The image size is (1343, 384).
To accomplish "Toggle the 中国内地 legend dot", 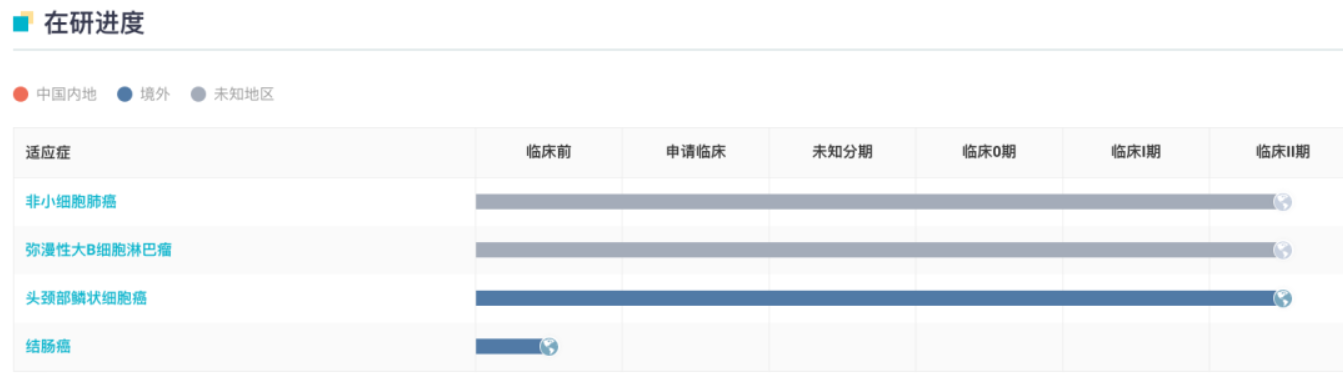I will (x=20, y=95).
